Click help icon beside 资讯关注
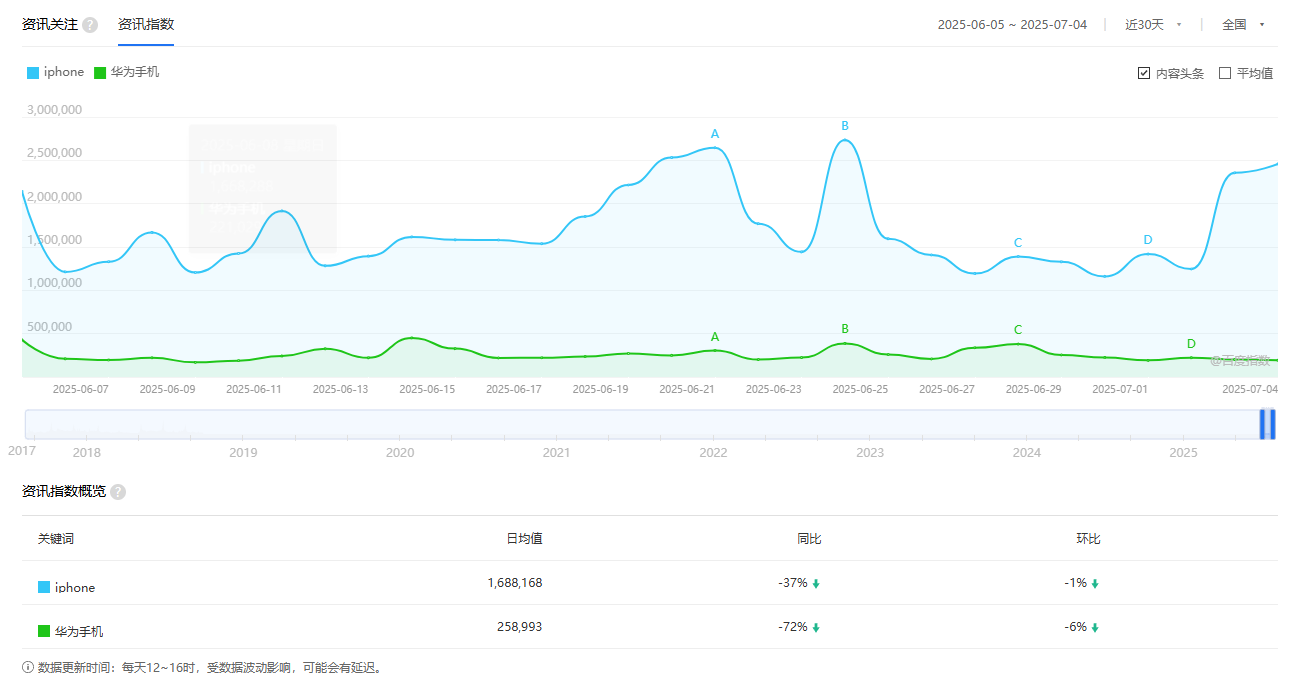 (x=90, y=25)
